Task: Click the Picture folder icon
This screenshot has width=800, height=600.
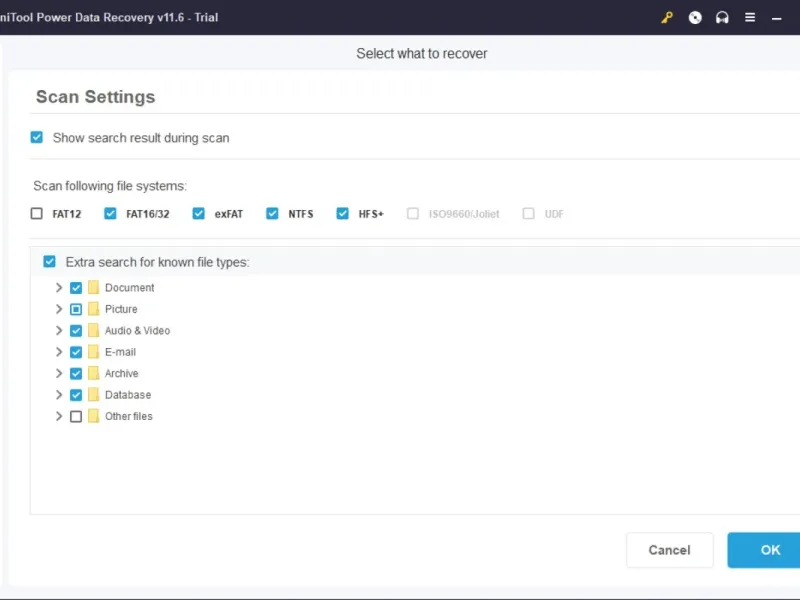Action: 93,309
